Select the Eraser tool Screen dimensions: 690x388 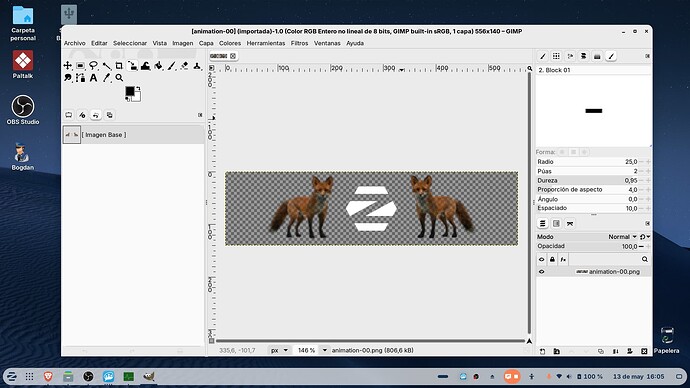pyautogui.click(x=184, y=66)
